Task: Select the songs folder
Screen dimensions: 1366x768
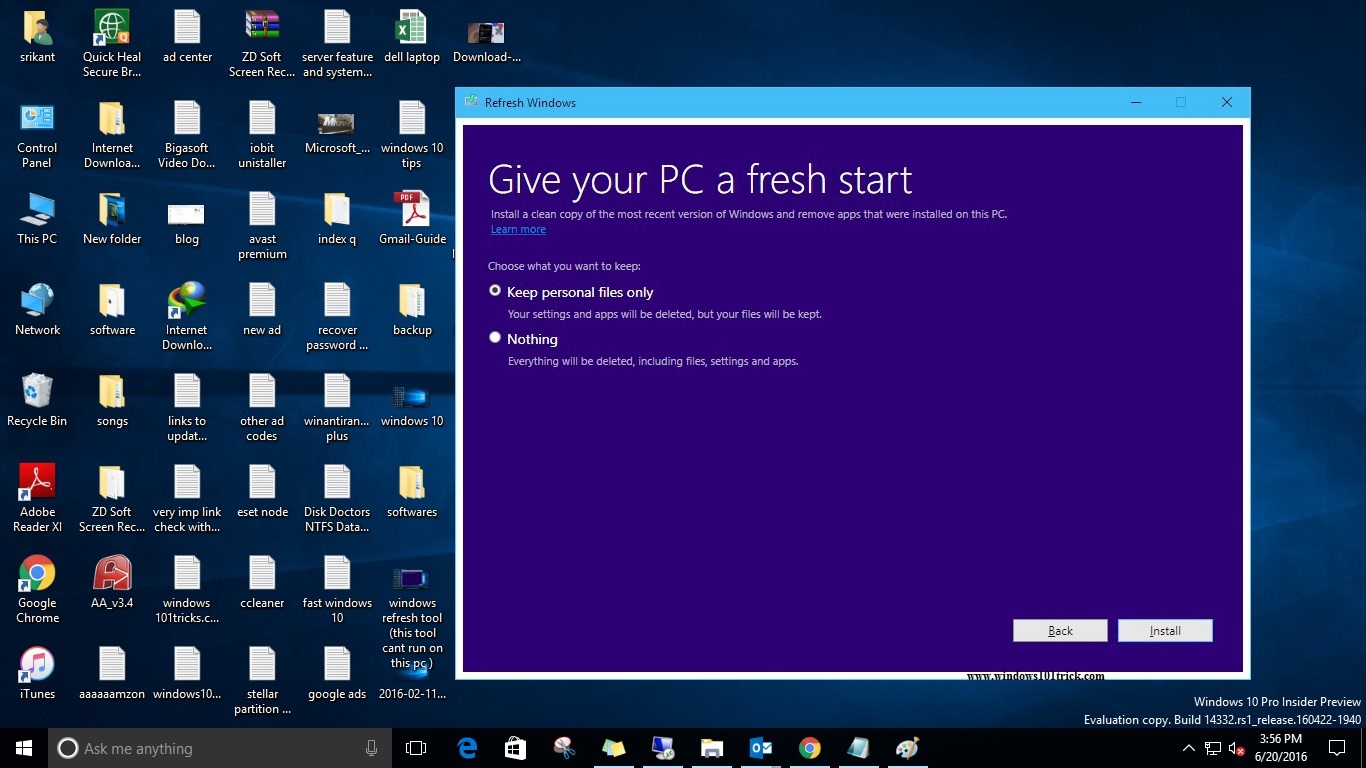Action: pos(112,401)
